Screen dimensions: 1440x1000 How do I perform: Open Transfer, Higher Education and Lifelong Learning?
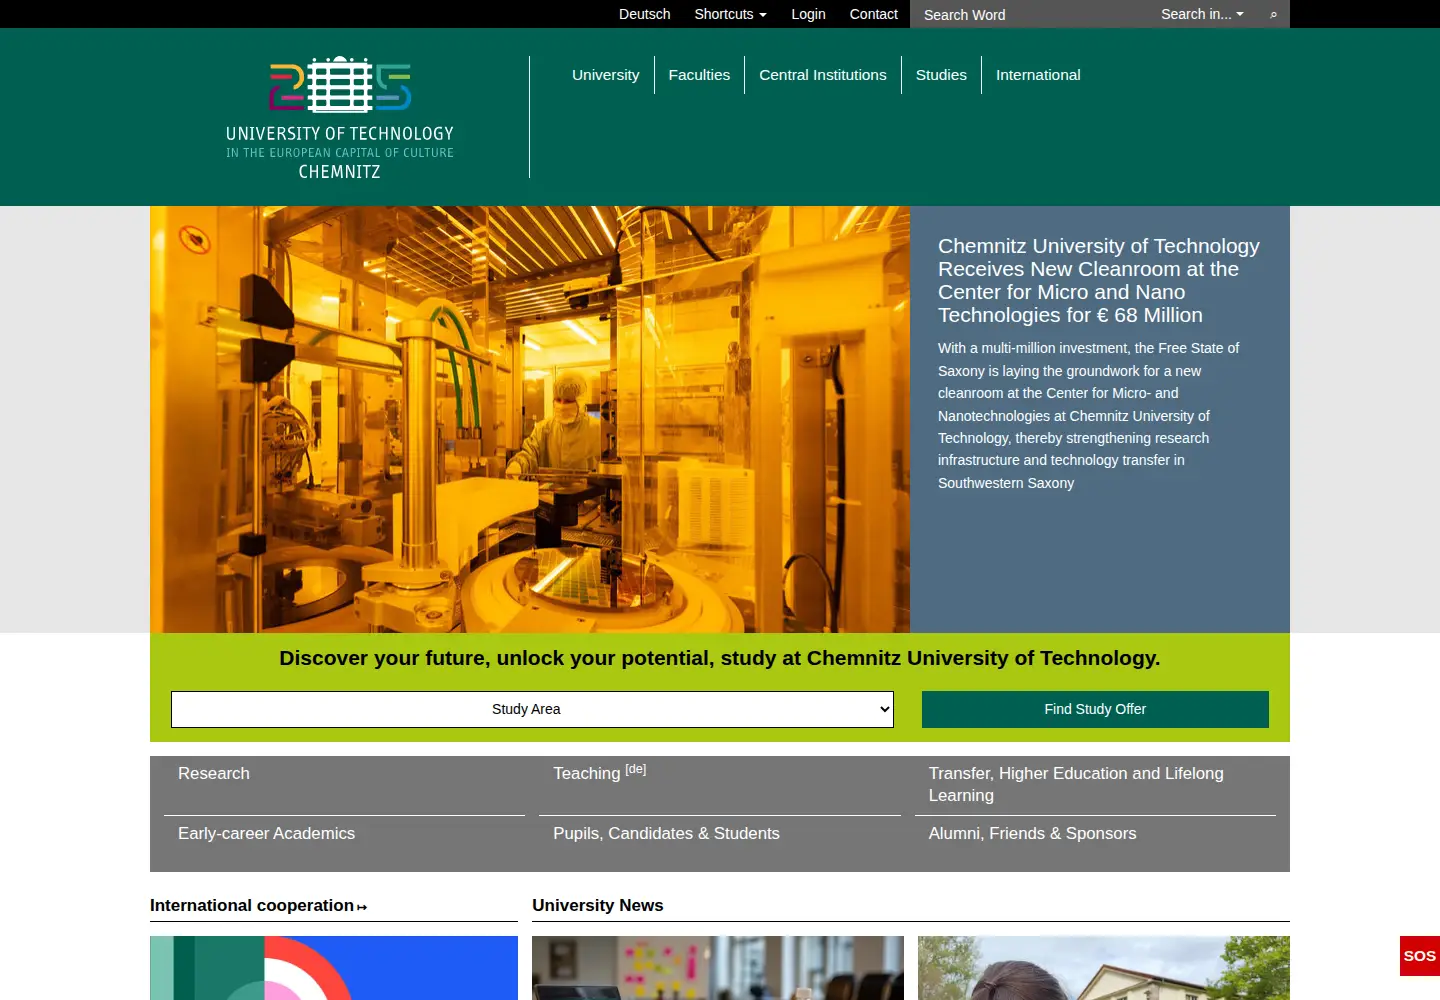click(x=1076, y=784)
